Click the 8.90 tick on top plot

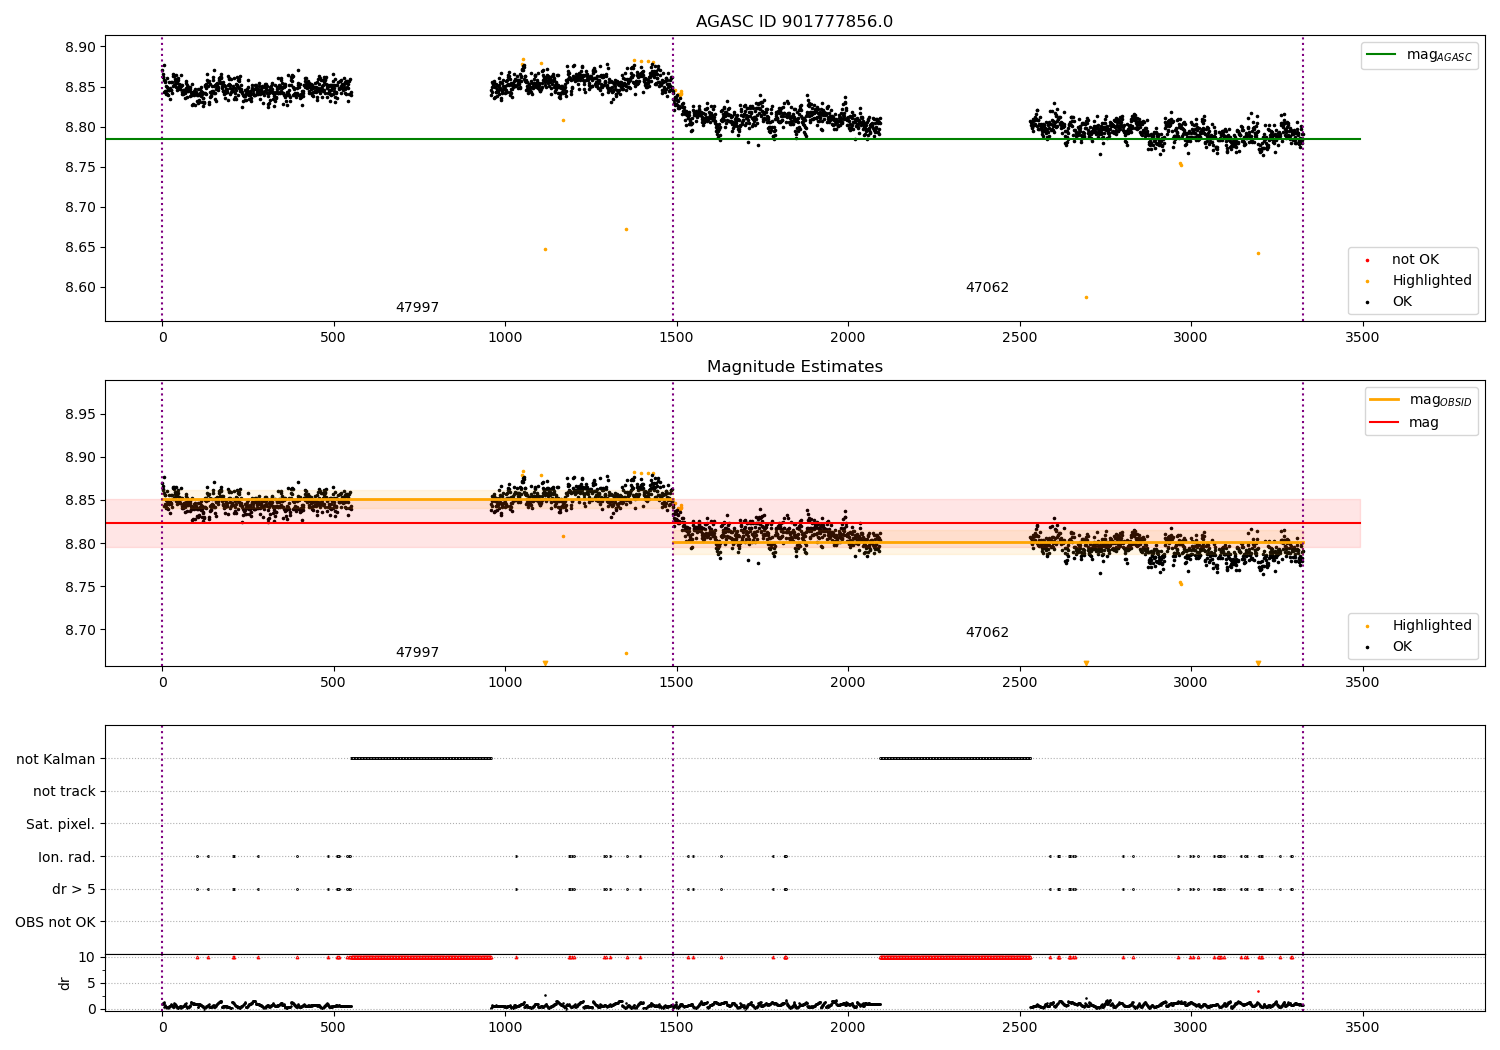pos(78,47)
